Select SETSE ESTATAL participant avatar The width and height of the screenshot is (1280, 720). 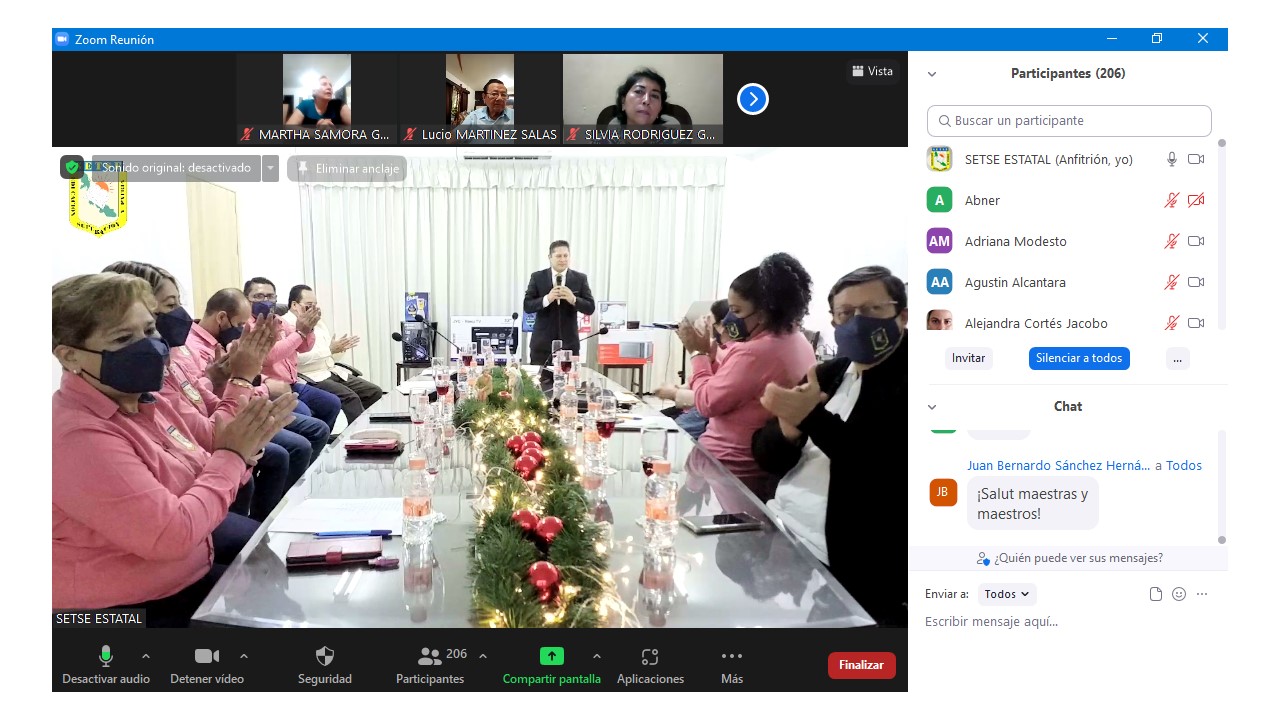(x=939, y=159)
